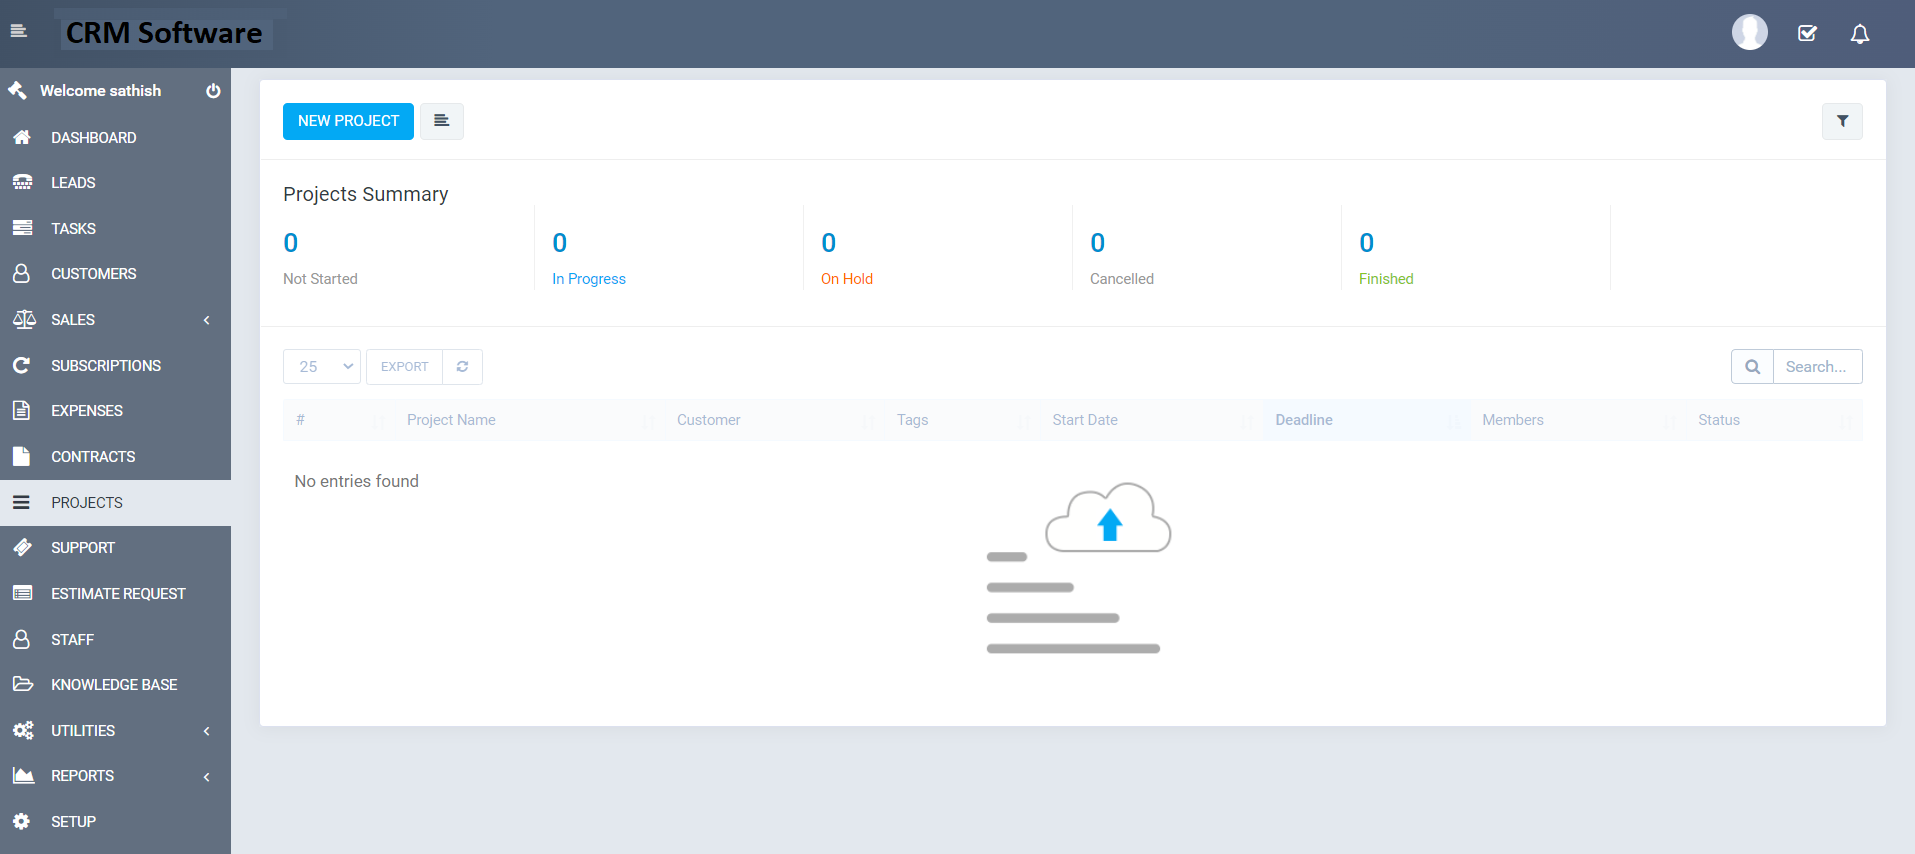The height and width of the screenshot is (854, 1915).
Task: Sort table by Deadline column
Action: (x=1303, y=420)
